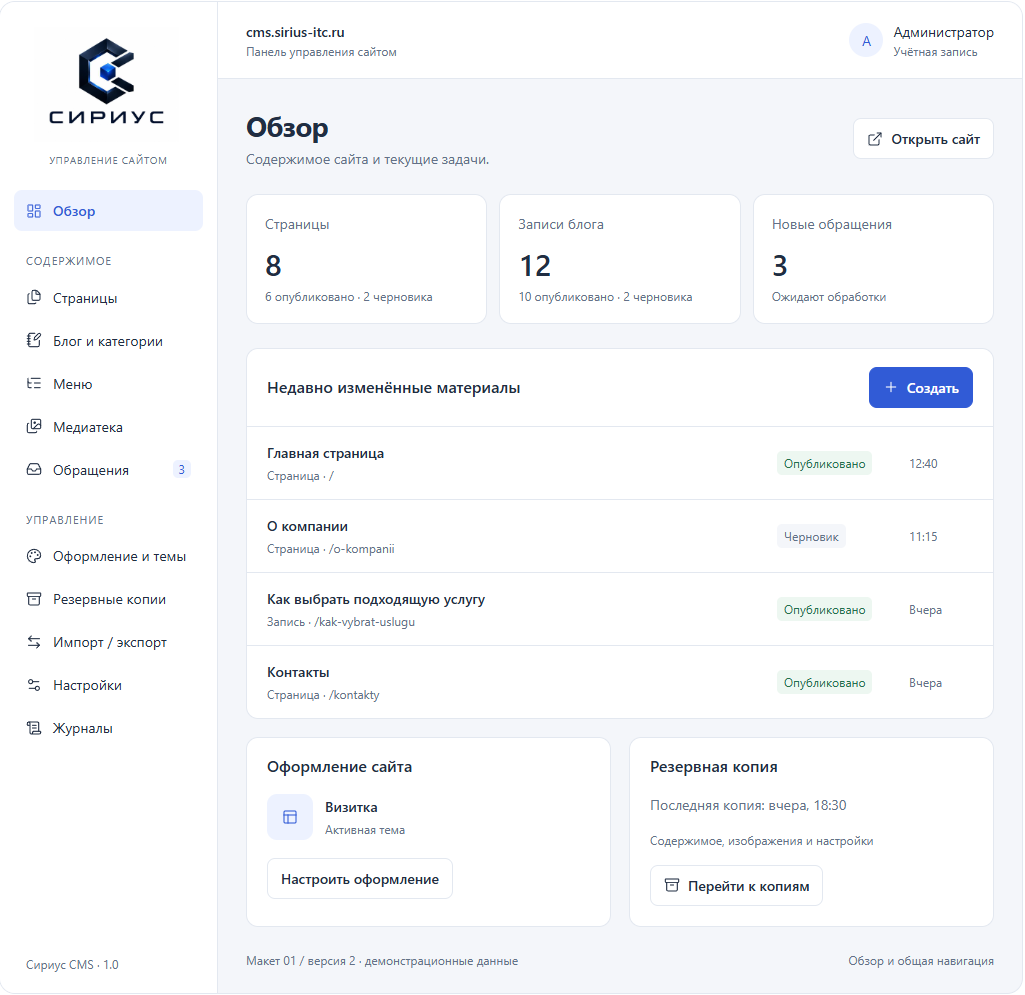
Task: Open Журналы in the sidebar
Action: pyautogui.click(x=109, y=728)
